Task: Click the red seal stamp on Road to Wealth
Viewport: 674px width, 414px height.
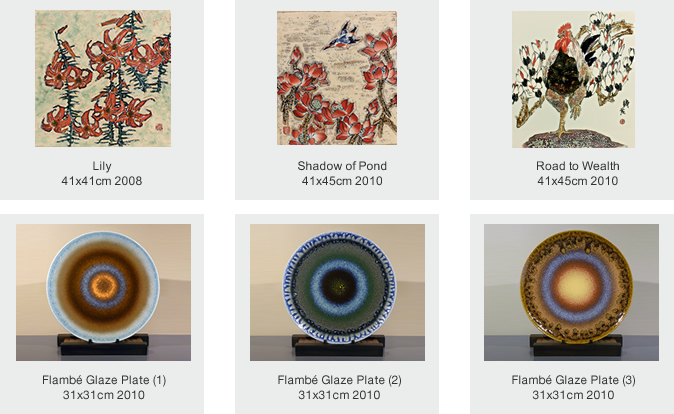Action: [x=622, y=122]
